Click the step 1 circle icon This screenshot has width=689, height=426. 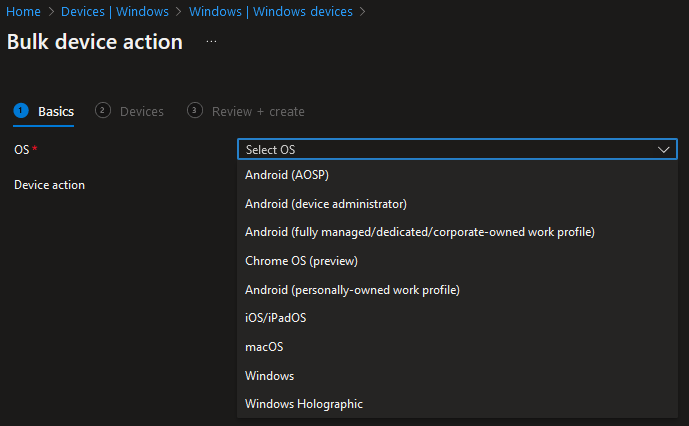(21, 110)
